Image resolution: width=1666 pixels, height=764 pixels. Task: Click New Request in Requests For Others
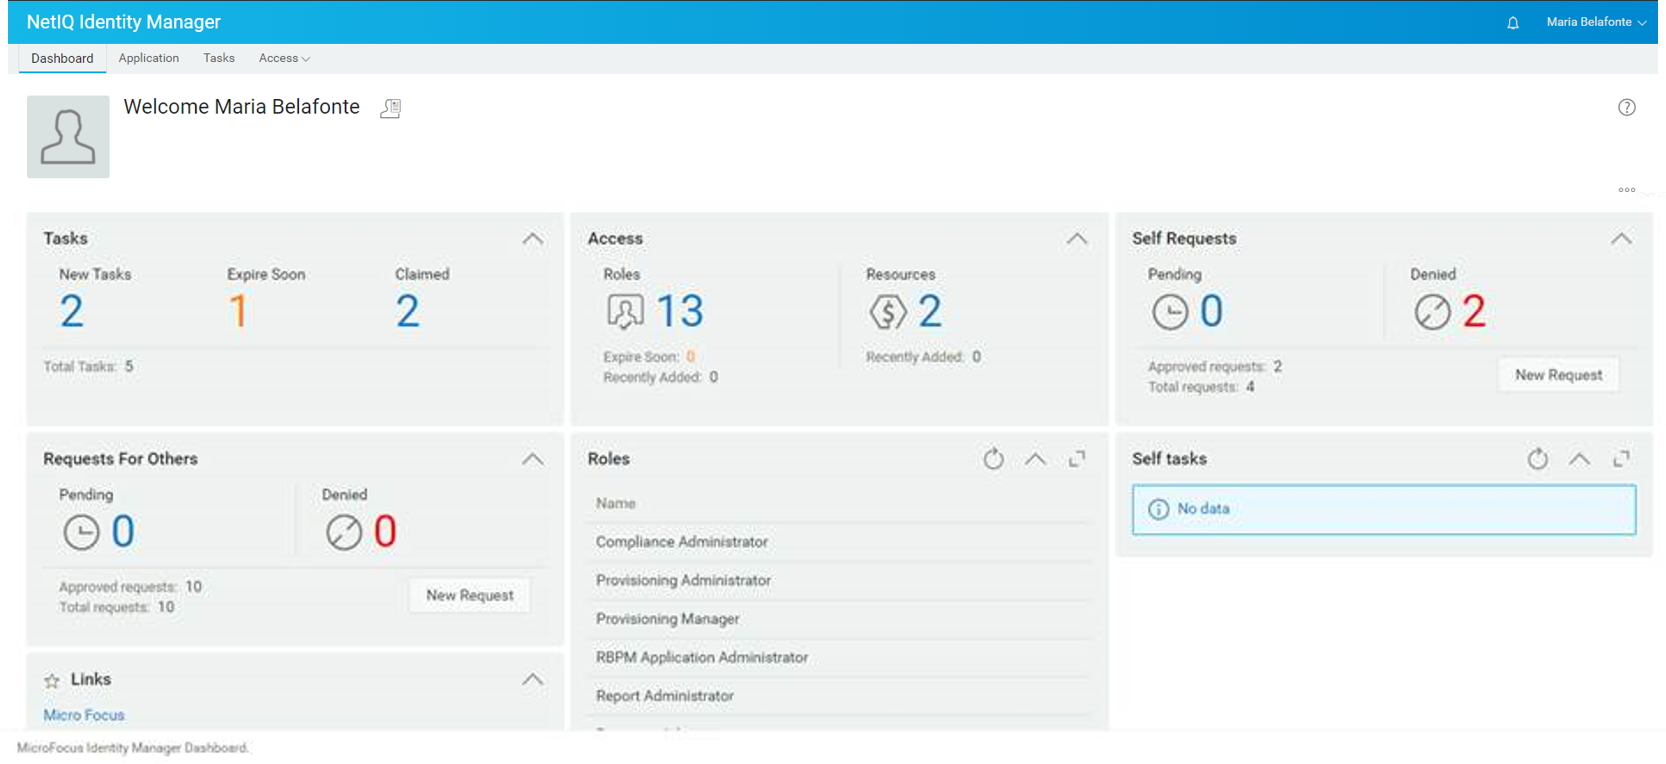pyautogui.click(x=470, y=595)
